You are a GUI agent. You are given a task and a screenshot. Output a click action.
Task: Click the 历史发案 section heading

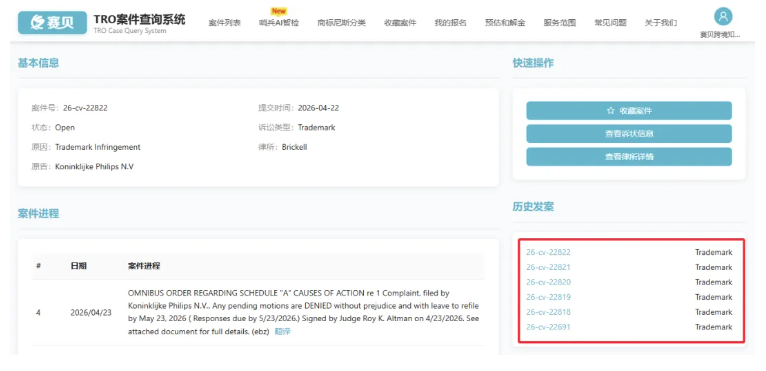click(533, 206)
